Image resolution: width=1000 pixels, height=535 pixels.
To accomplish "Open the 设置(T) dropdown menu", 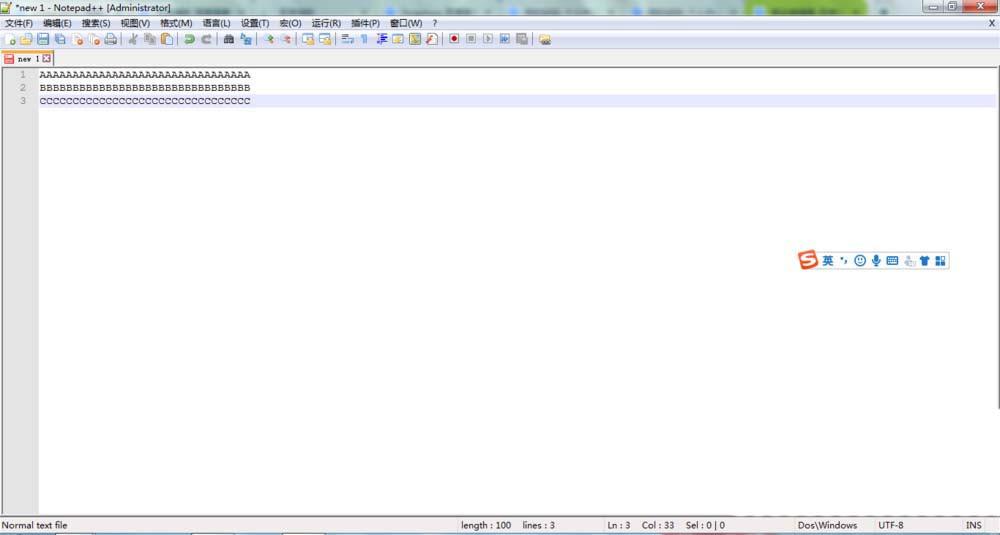I will point(255,23).
